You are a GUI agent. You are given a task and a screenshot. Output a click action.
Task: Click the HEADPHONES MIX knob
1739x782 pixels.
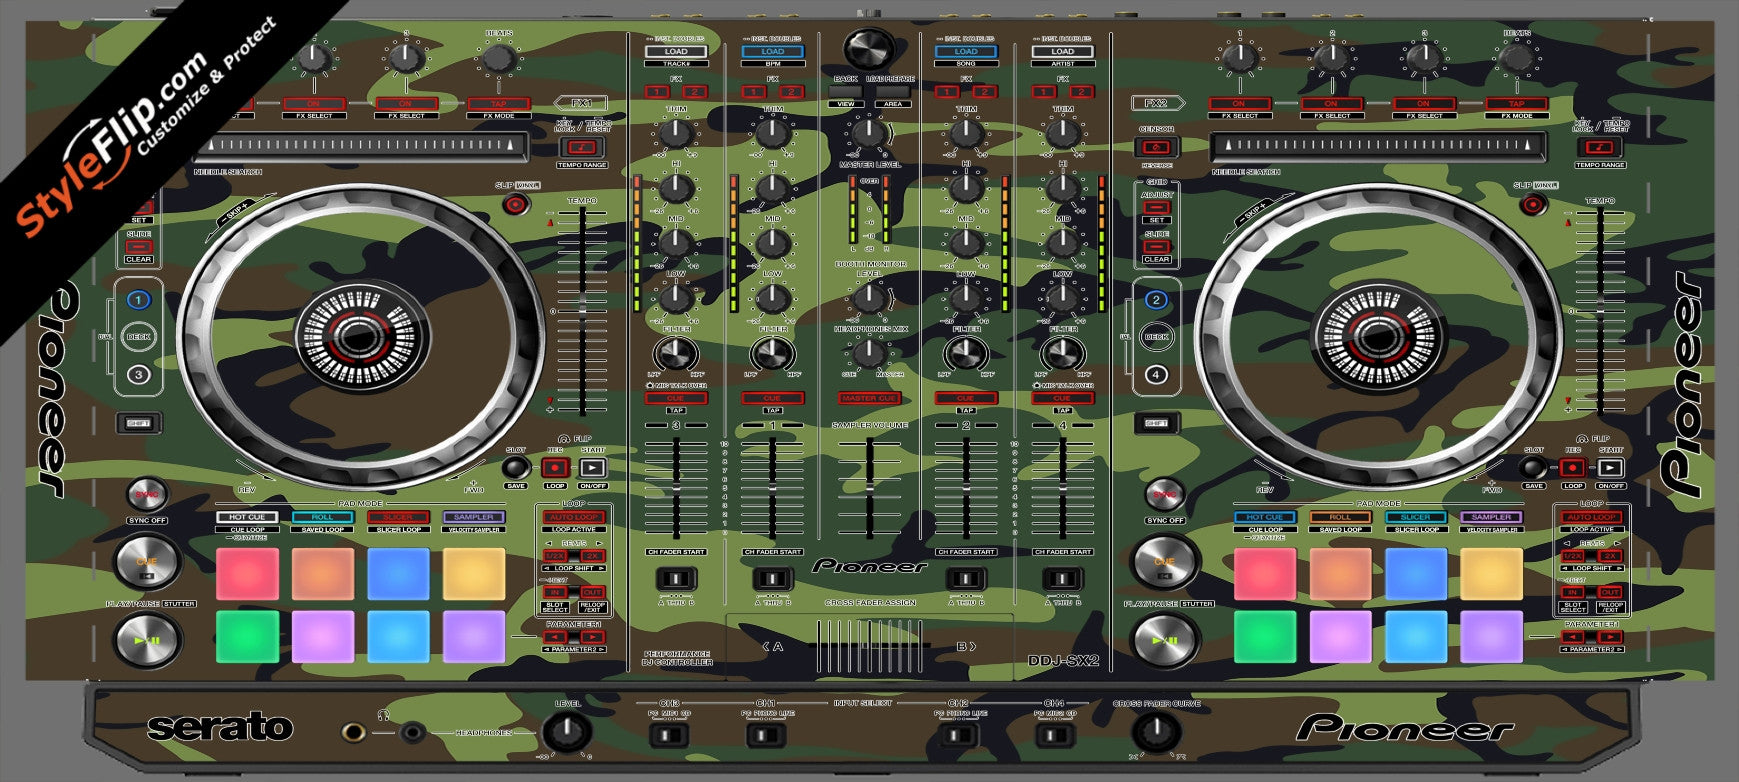click(869, 352)
